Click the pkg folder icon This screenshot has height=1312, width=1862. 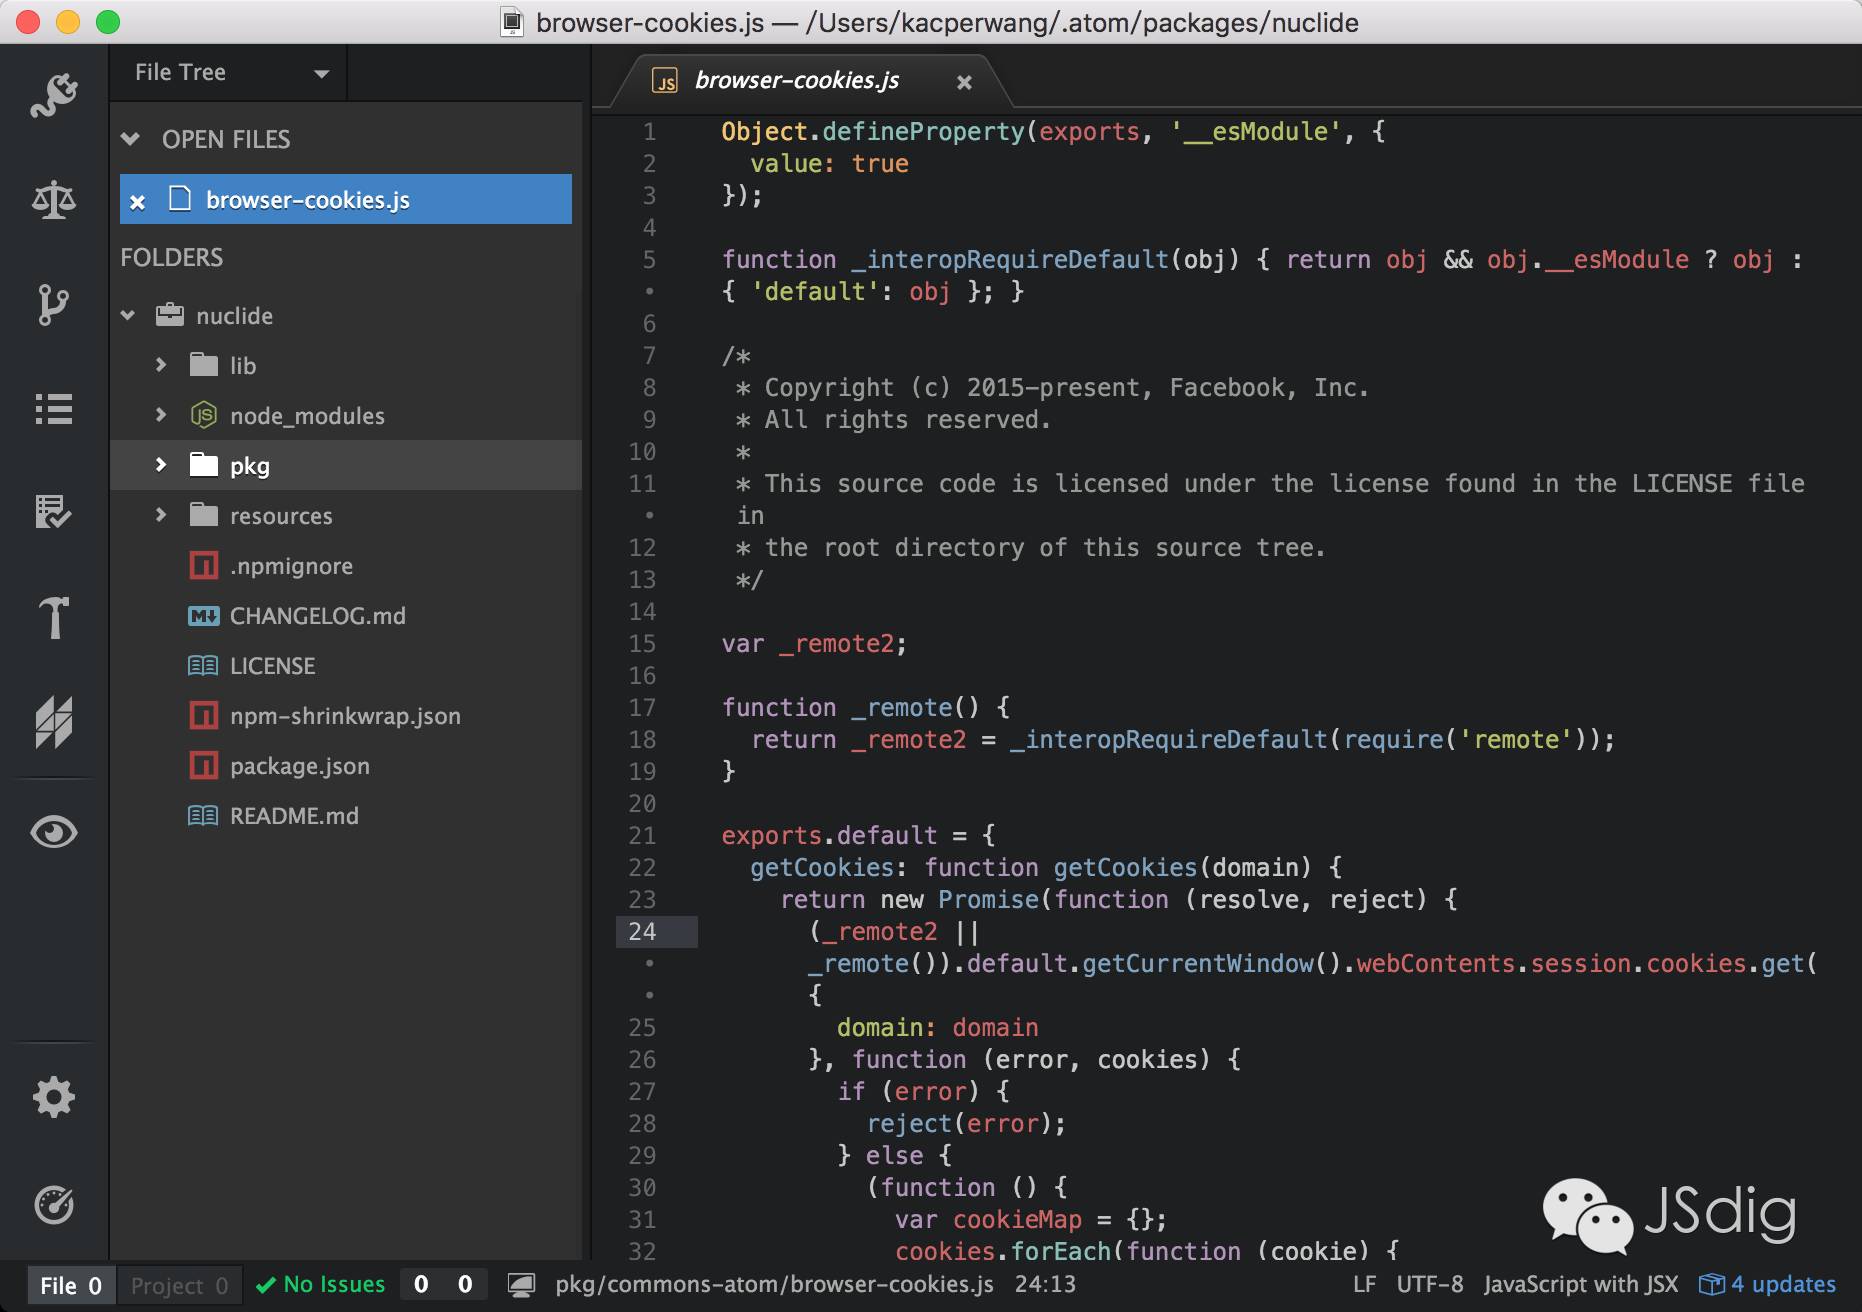[x=204, y=465]
